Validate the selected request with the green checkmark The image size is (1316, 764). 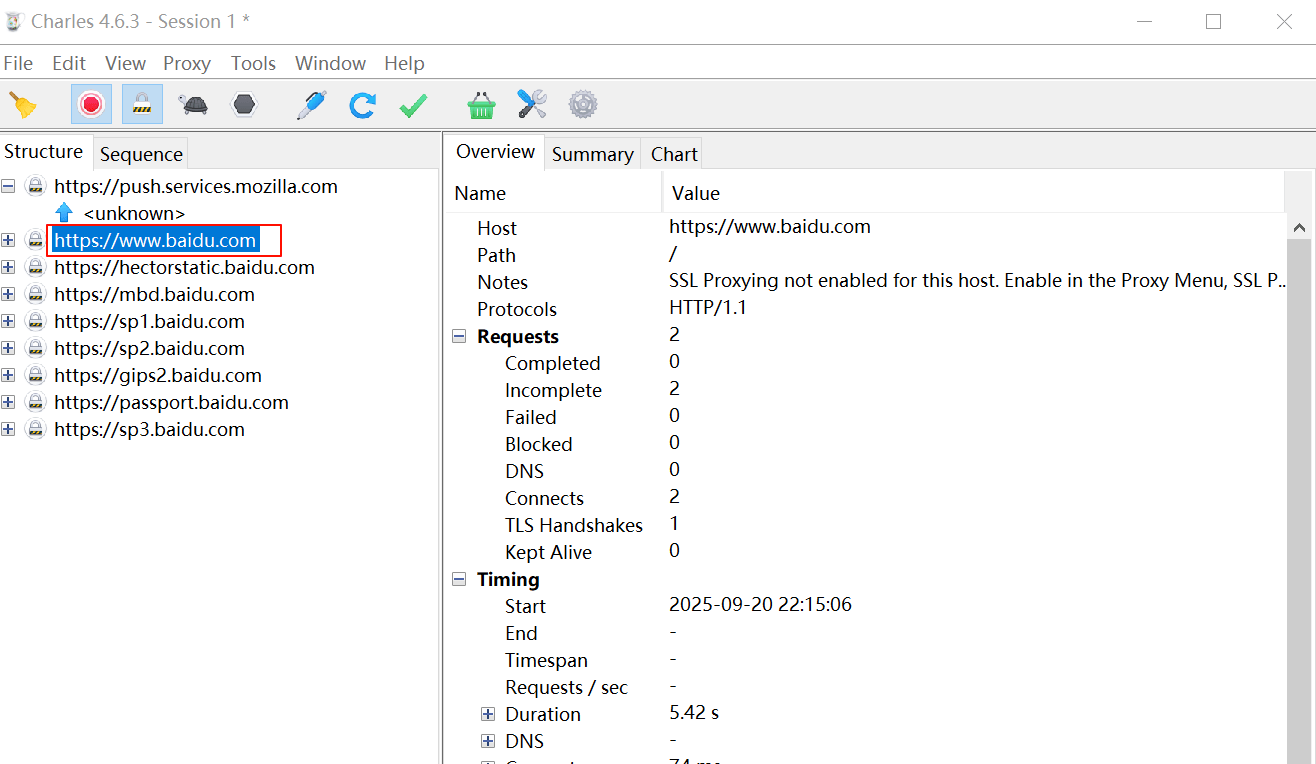(413, 105)
